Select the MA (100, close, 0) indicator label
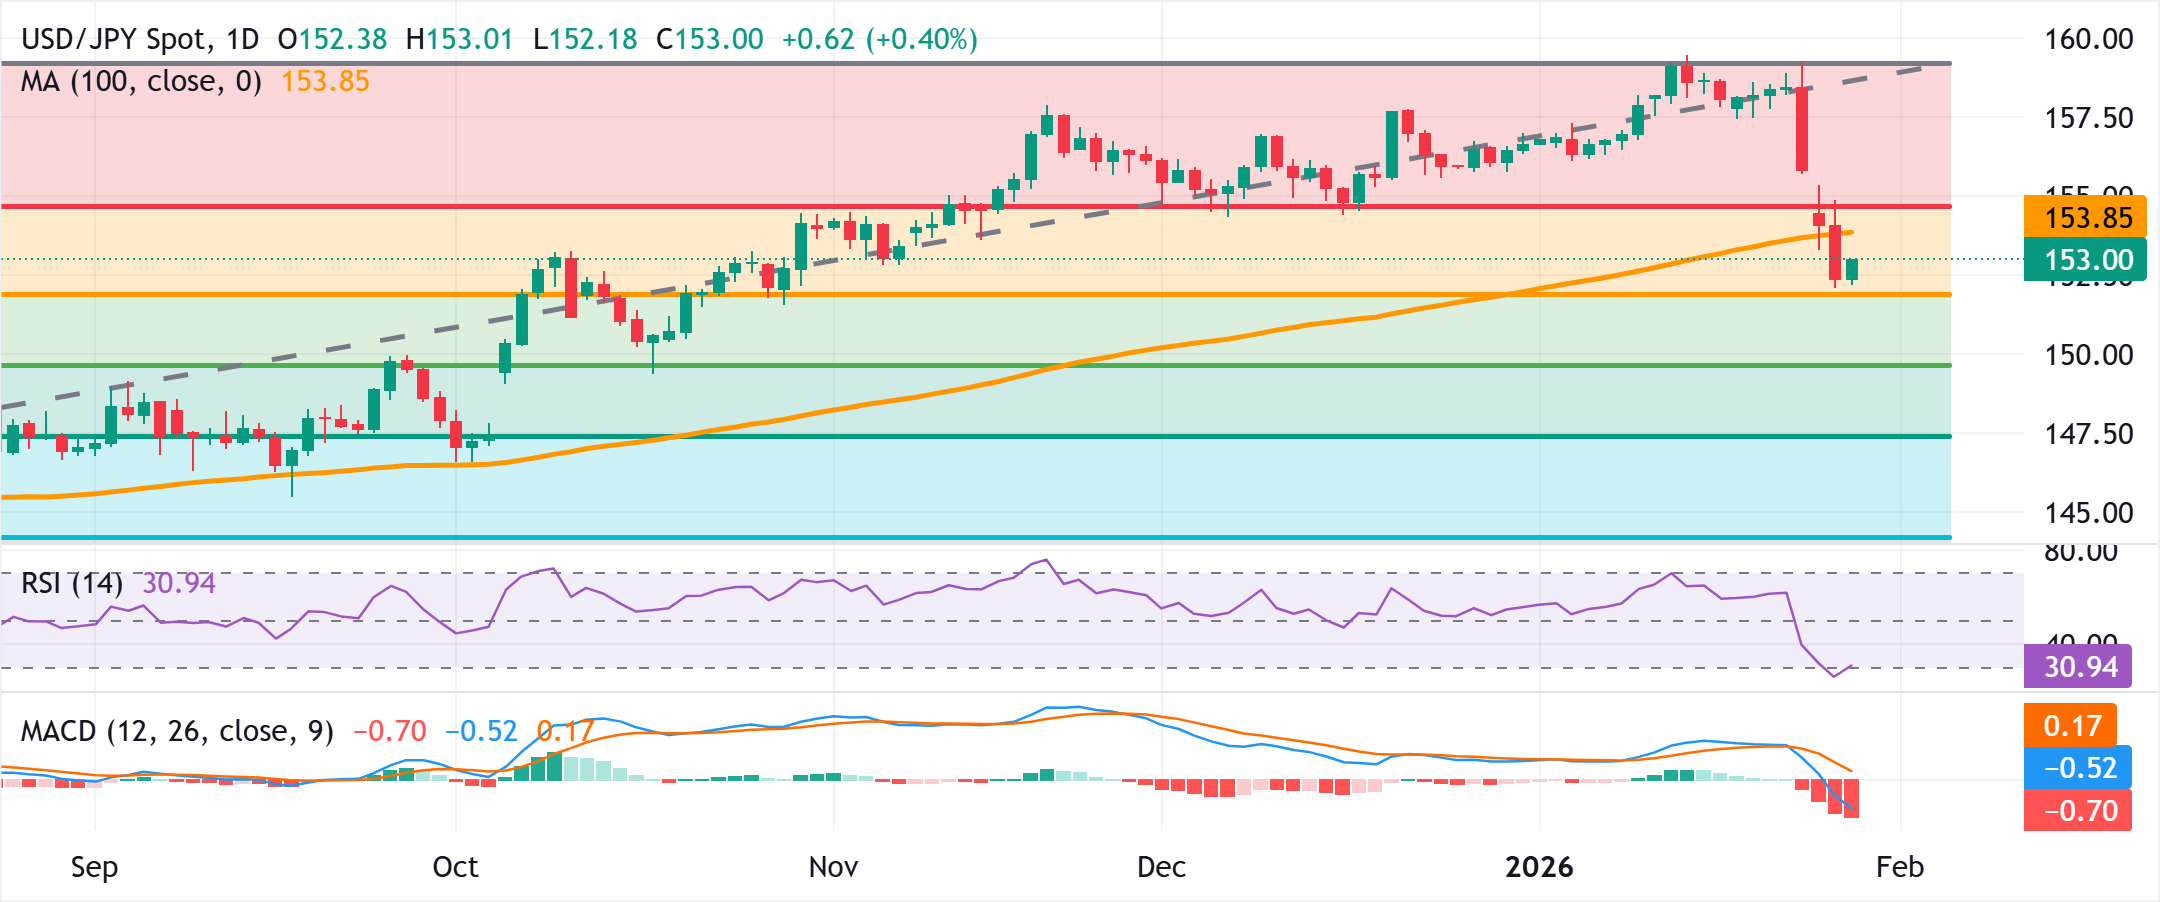The image size is (2160, 902). click(x=141, y=81)
